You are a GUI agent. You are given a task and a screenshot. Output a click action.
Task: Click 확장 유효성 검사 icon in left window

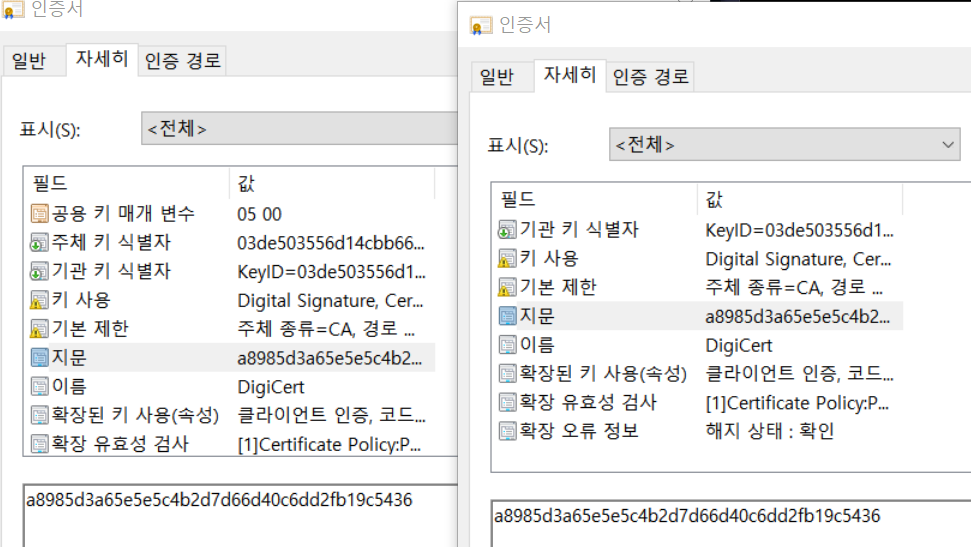click(x=39, y=444)
